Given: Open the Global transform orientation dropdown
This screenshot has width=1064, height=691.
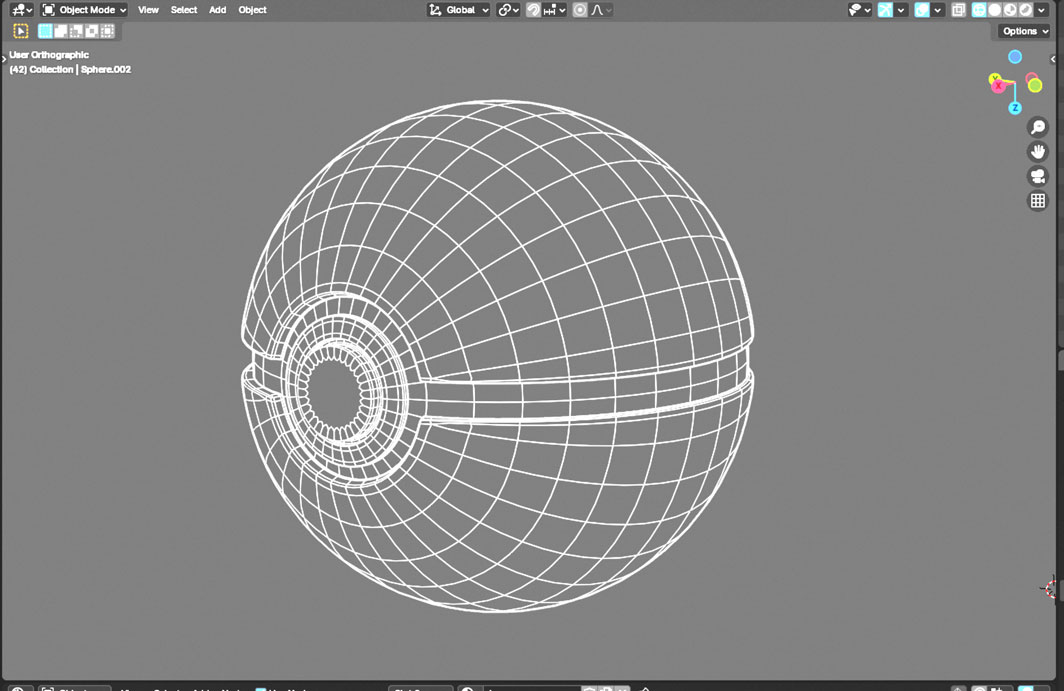Looking at the screenshot, I should pos(458,10).
